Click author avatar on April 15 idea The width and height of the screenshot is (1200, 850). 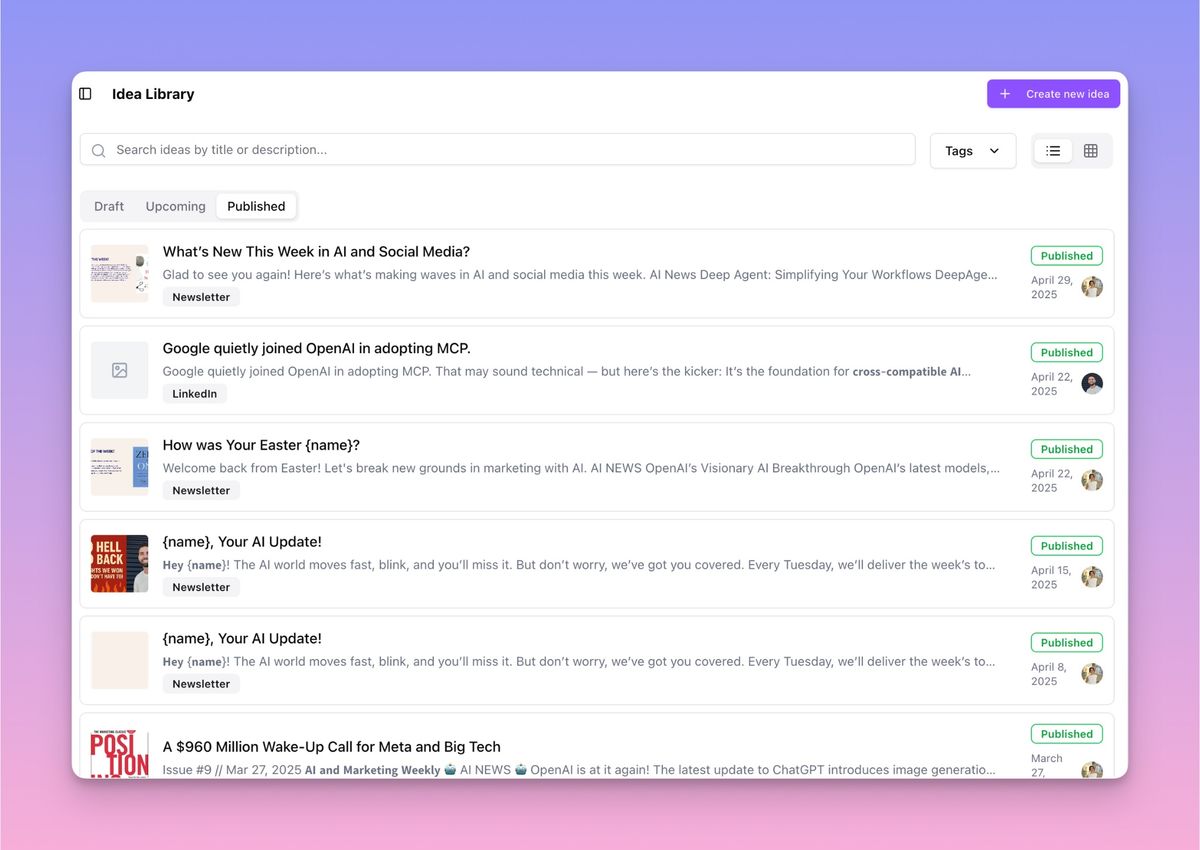coord(1092,577)
